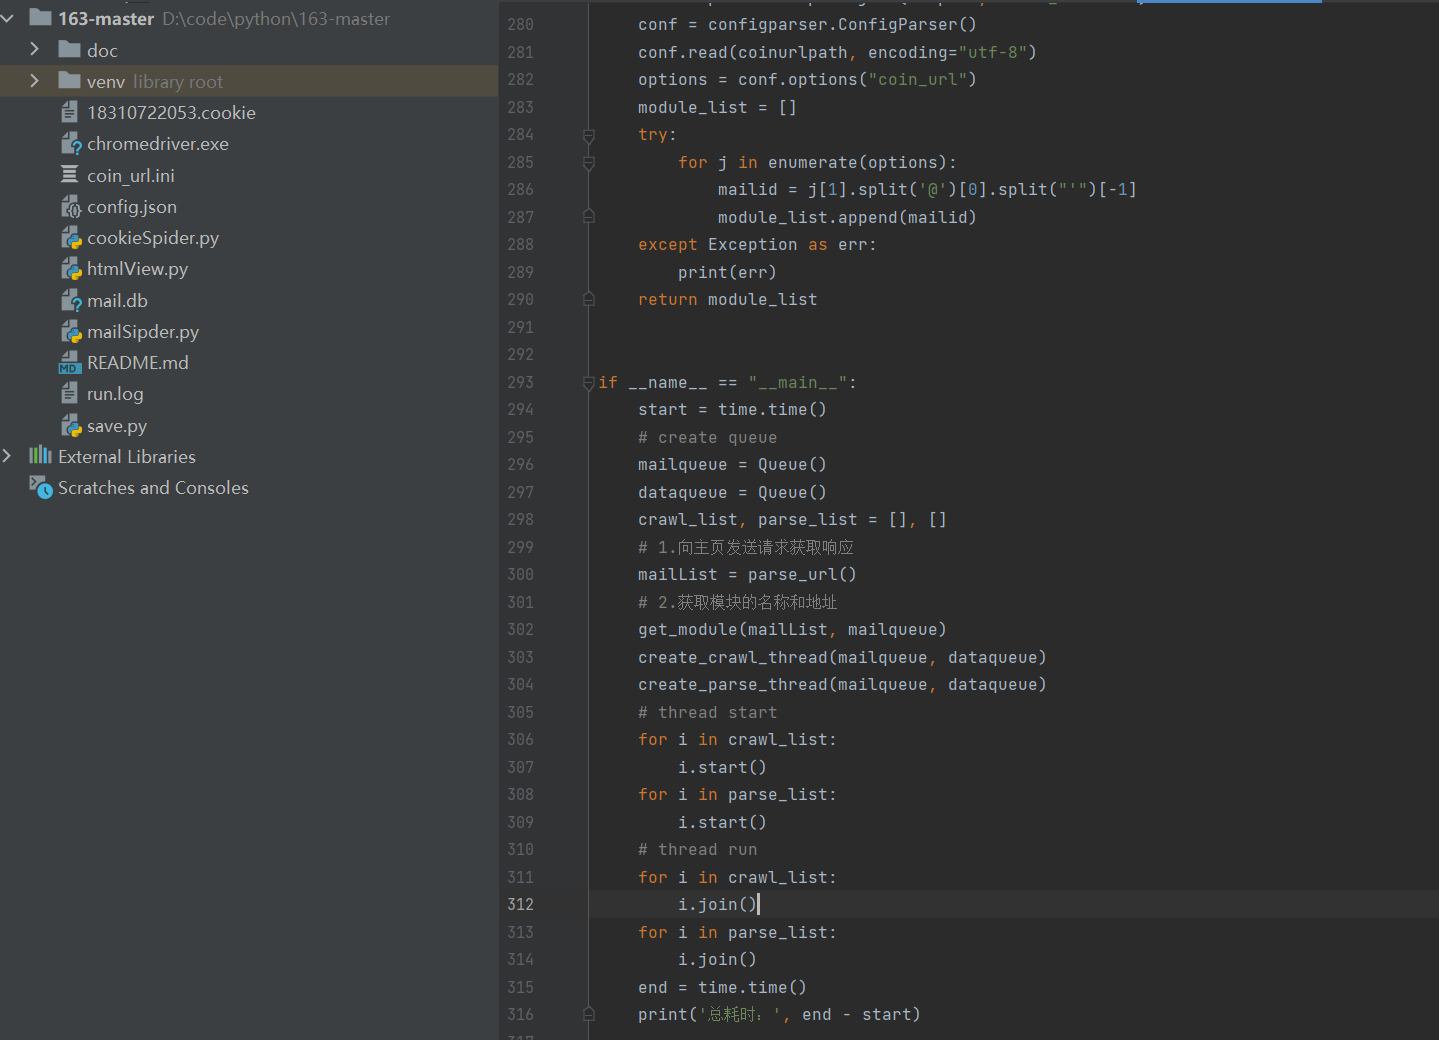
Task: Click the doc folder icon
Action: click(69, 49)
